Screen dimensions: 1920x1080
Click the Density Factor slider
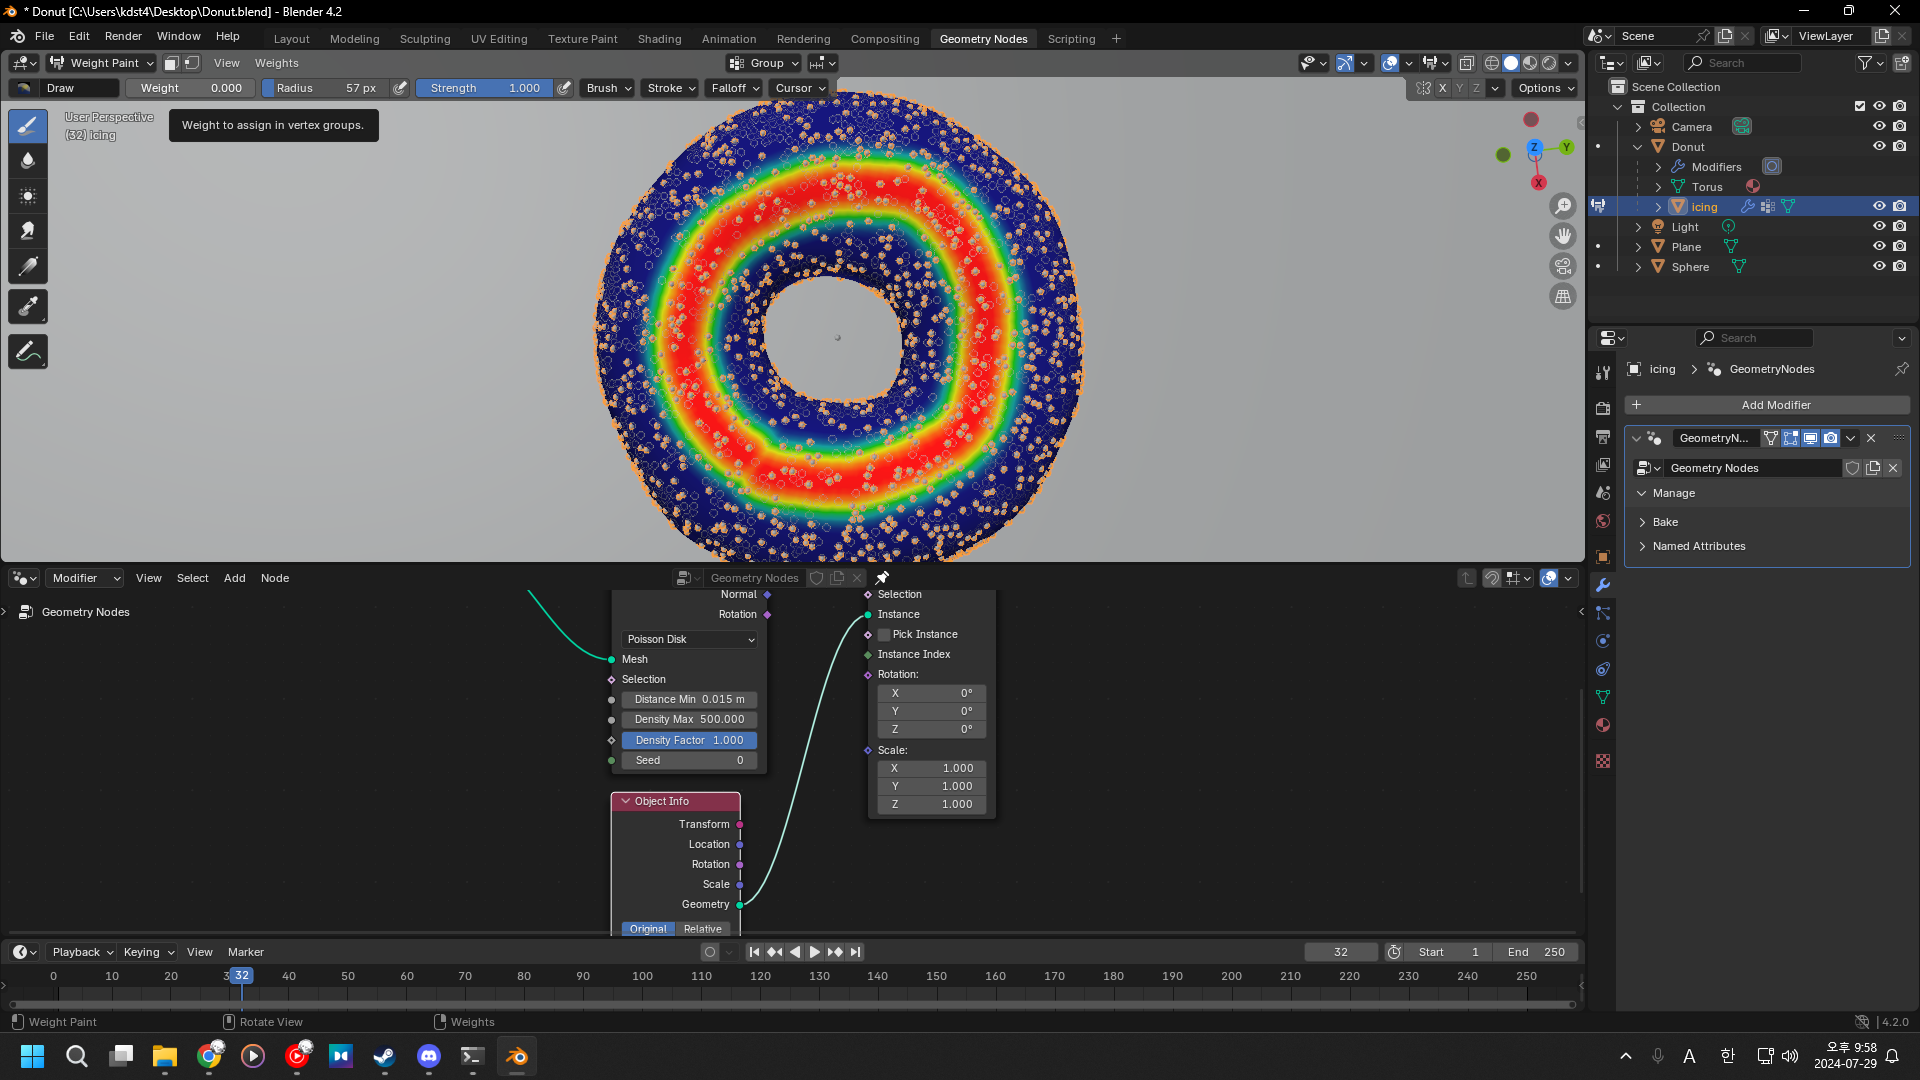point(689,741)
